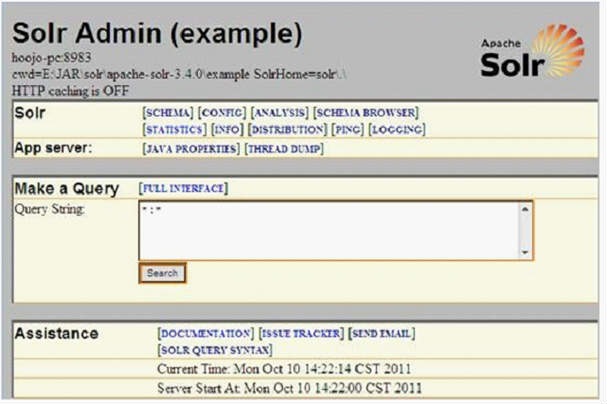Open the THREAD DUMP link

point(284,149)
